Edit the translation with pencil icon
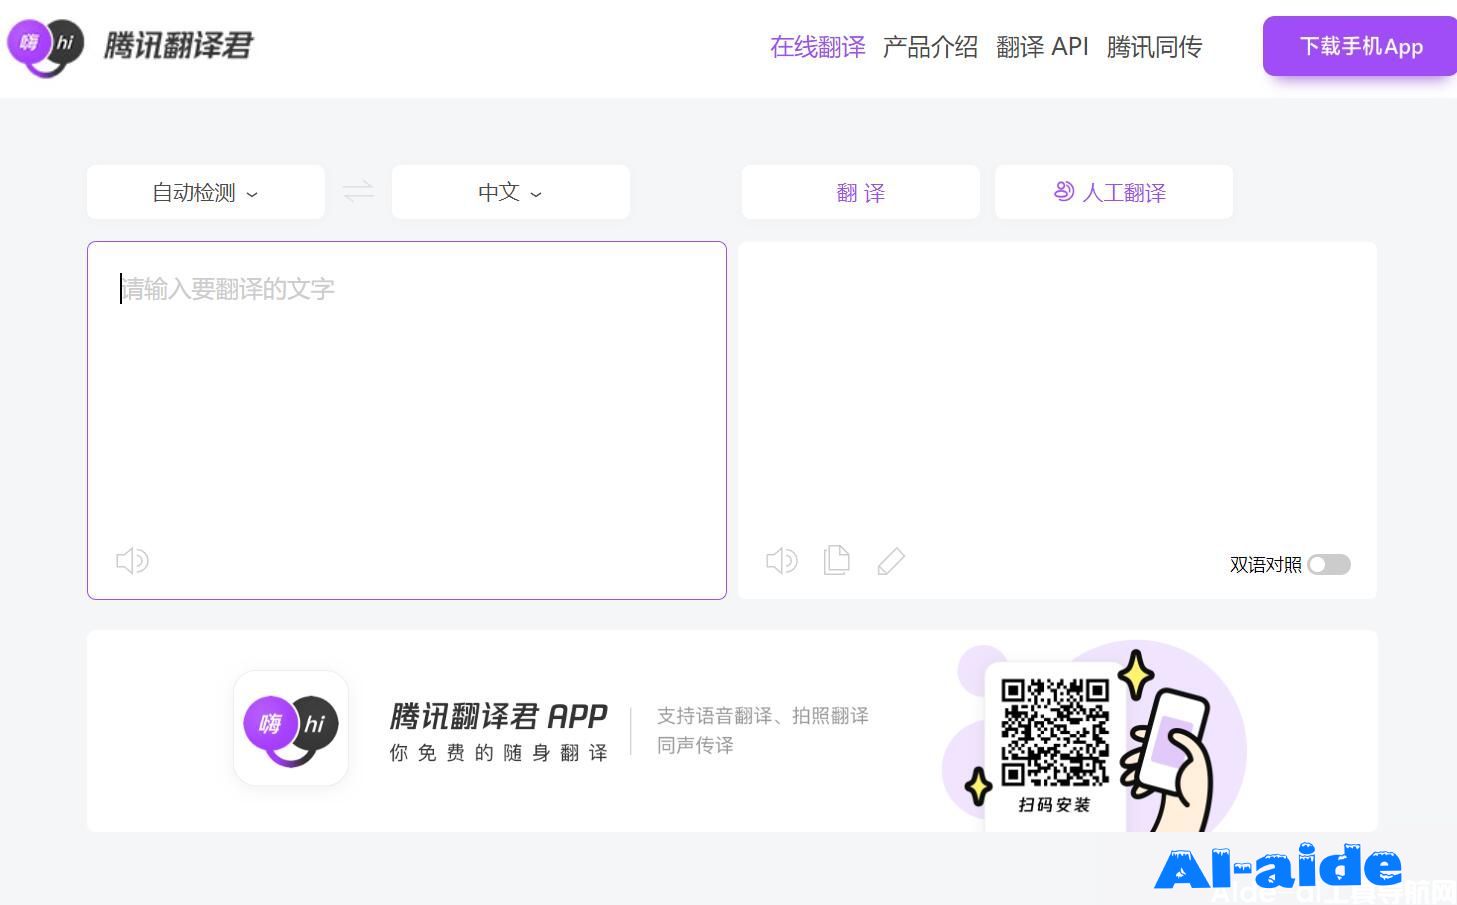The image size is (1457, 905). (x=891, y=561)
